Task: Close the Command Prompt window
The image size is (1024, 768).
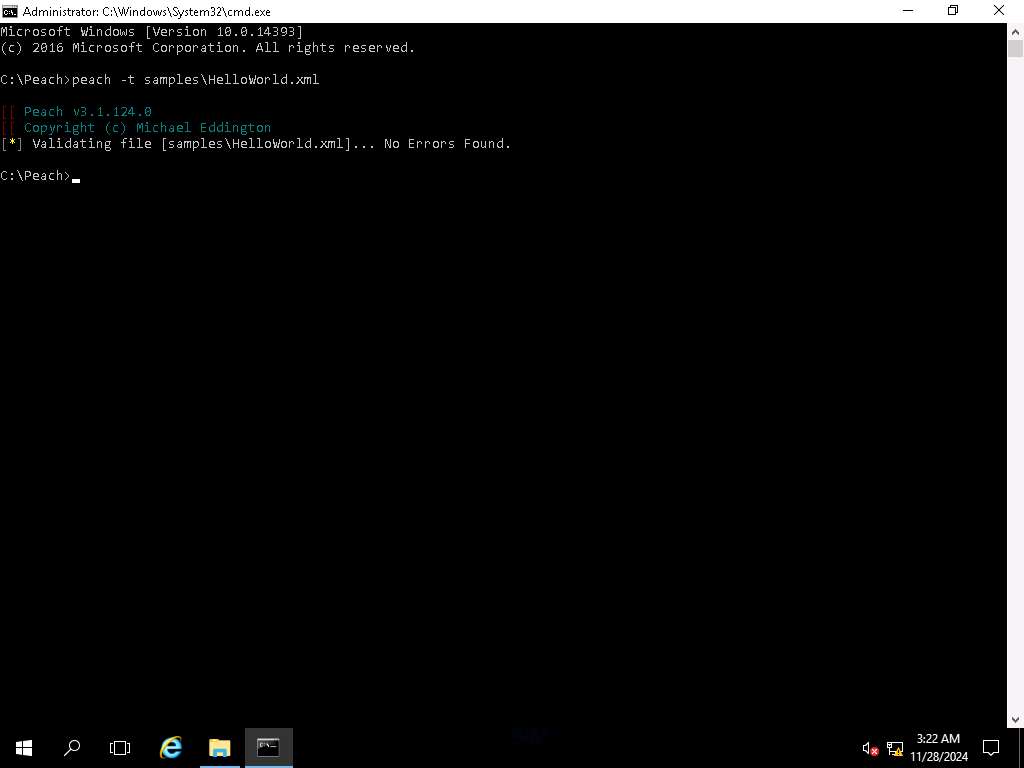Action: [x=999, y=11]
